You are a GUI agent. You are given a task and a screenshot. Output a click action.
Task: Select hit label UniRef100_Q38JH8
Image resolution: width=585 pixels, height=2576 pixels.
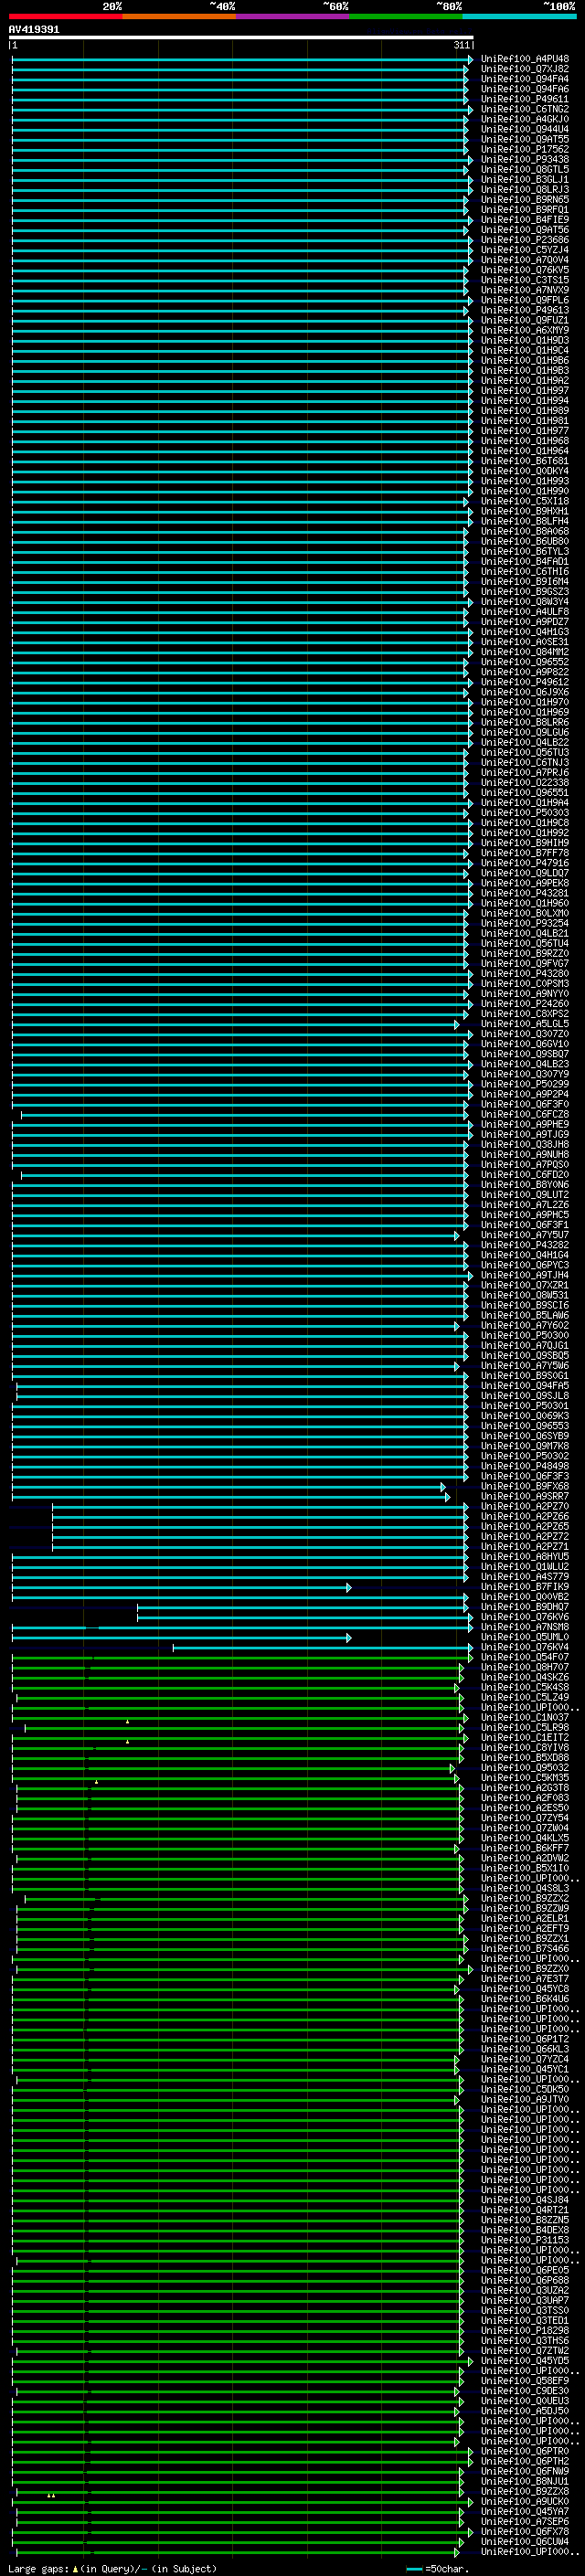click(x=525, y=1144)
